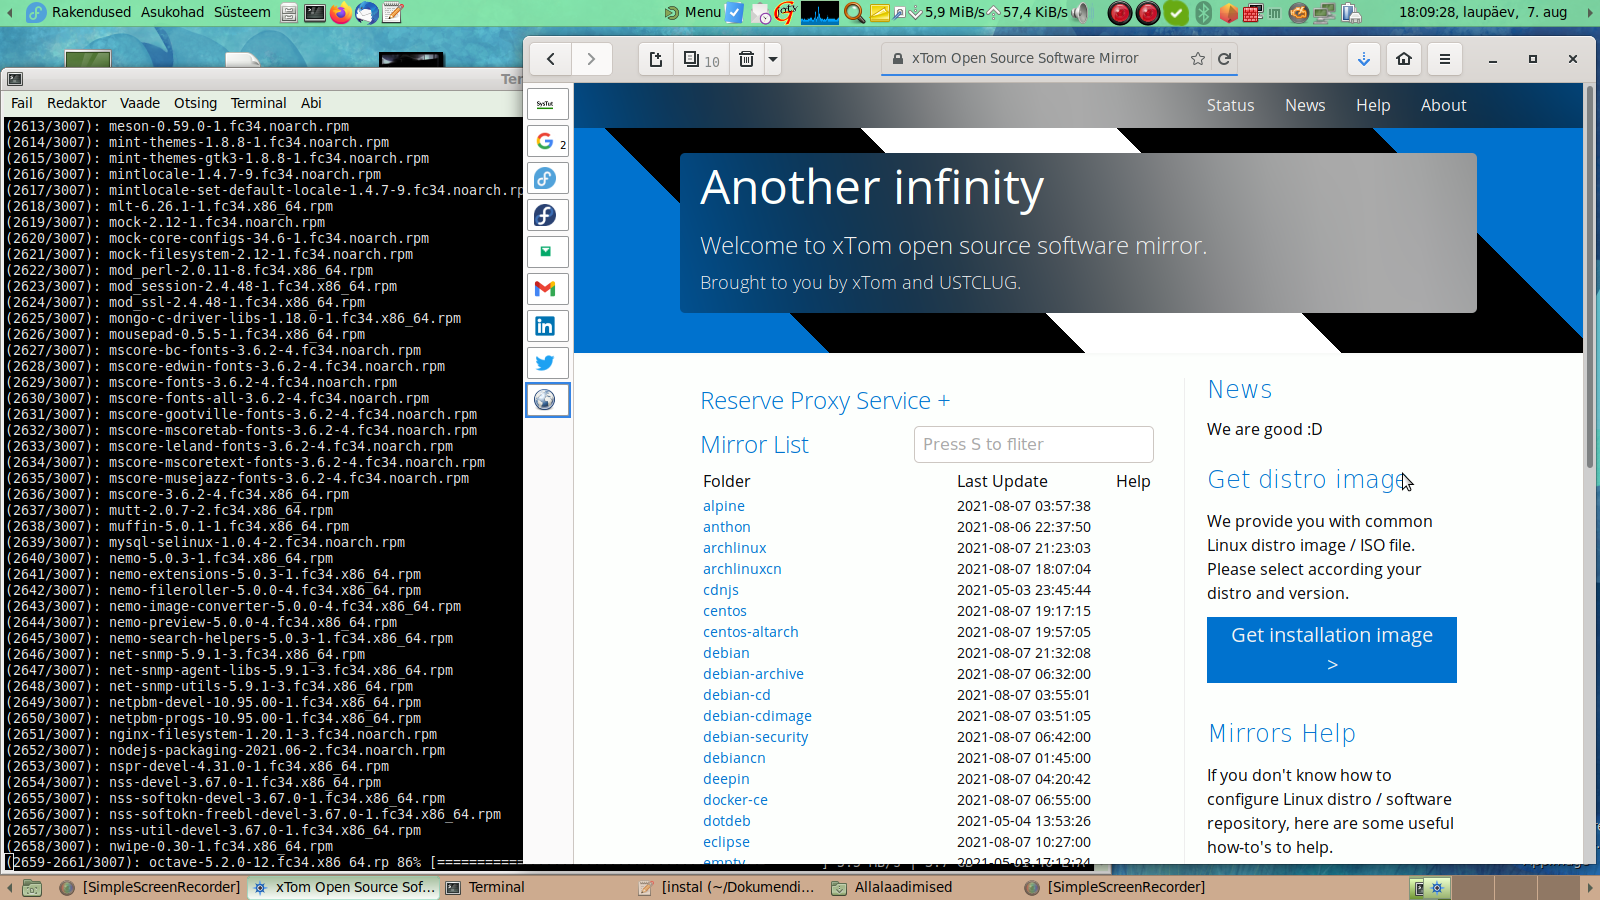Click the Press S to filter field
The height and width of the screenshot is (900, 1600).
point(1033,444)
